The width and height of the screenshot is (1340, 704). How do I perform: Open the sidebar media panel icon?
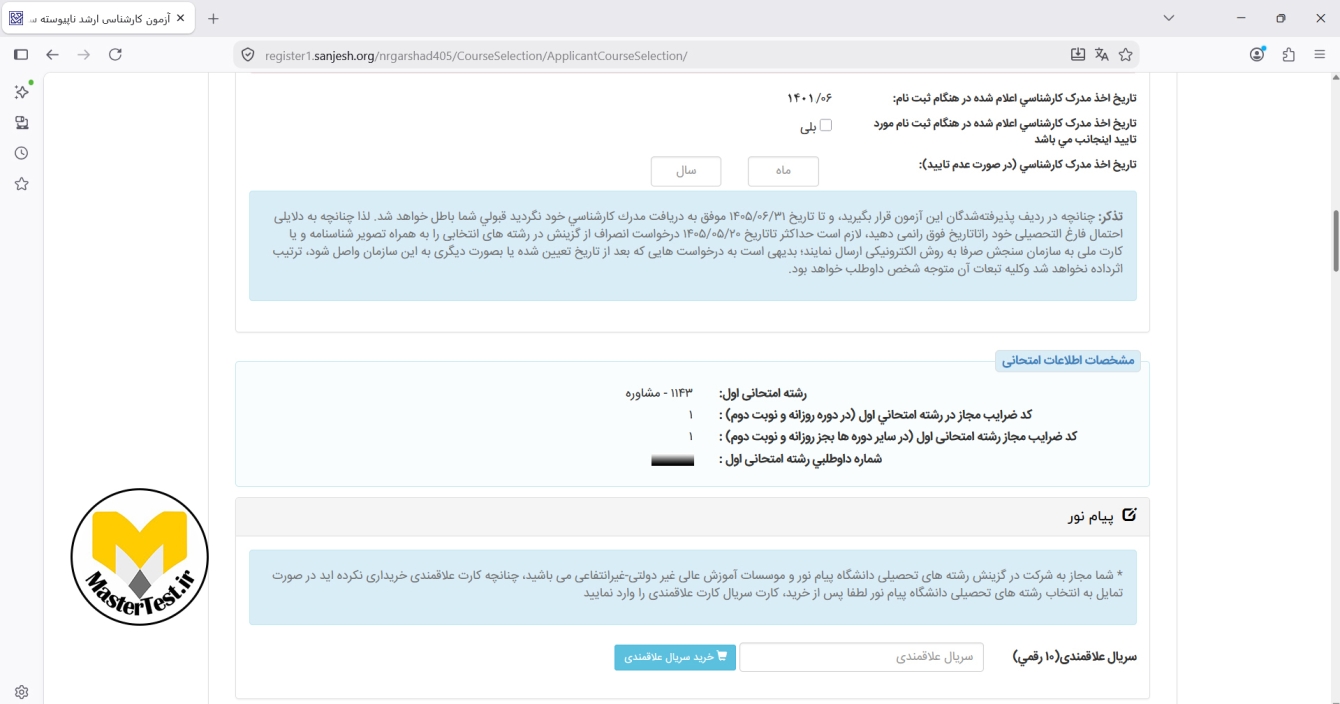click(22, 123)
